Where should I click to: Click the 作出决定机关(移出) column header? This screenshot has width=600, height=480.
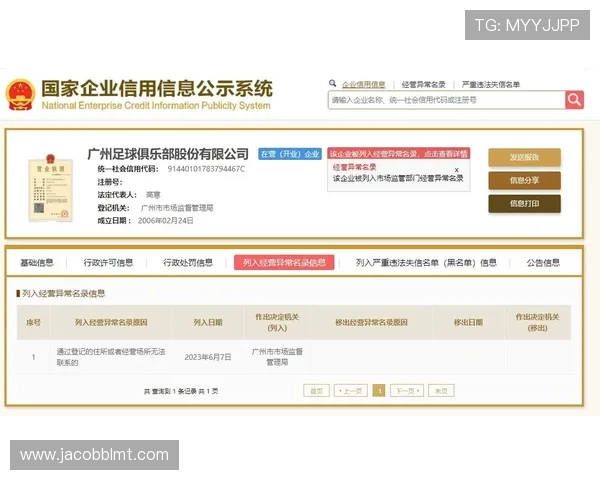tap(537, 322)
